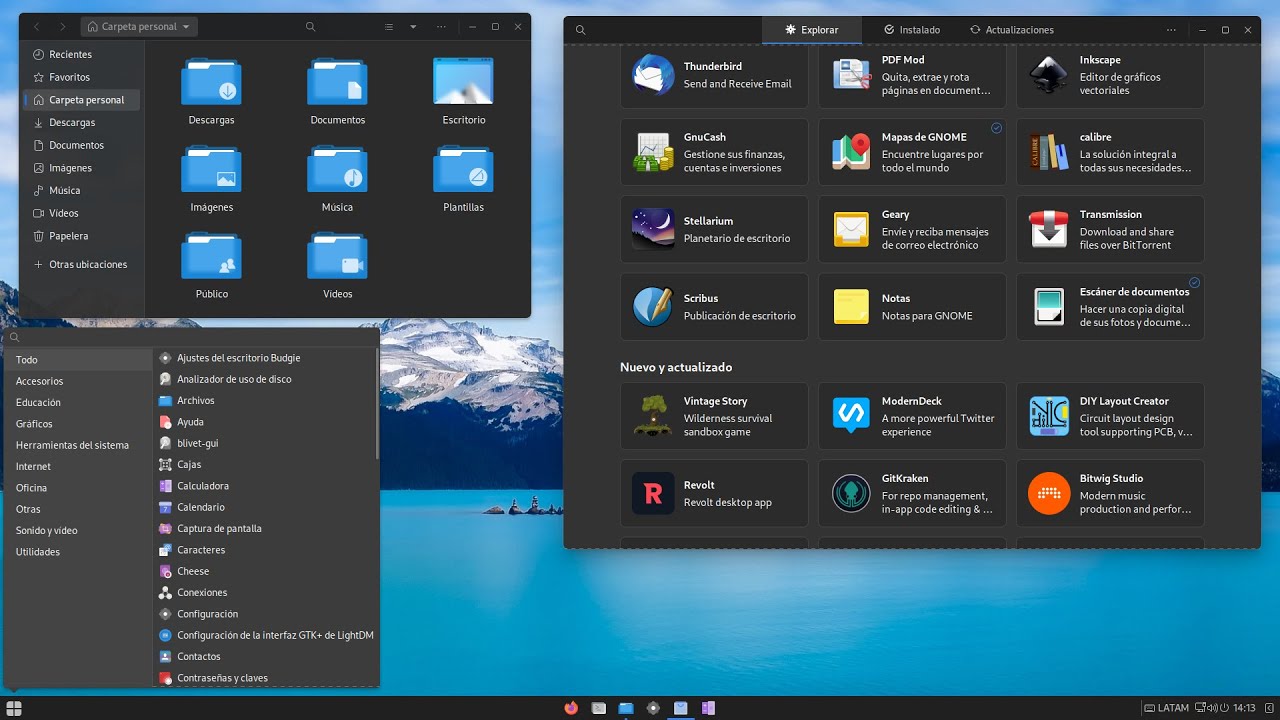Switch to the Instalado tab
This screenshot has height=720, width=1280.
[912, 30]
